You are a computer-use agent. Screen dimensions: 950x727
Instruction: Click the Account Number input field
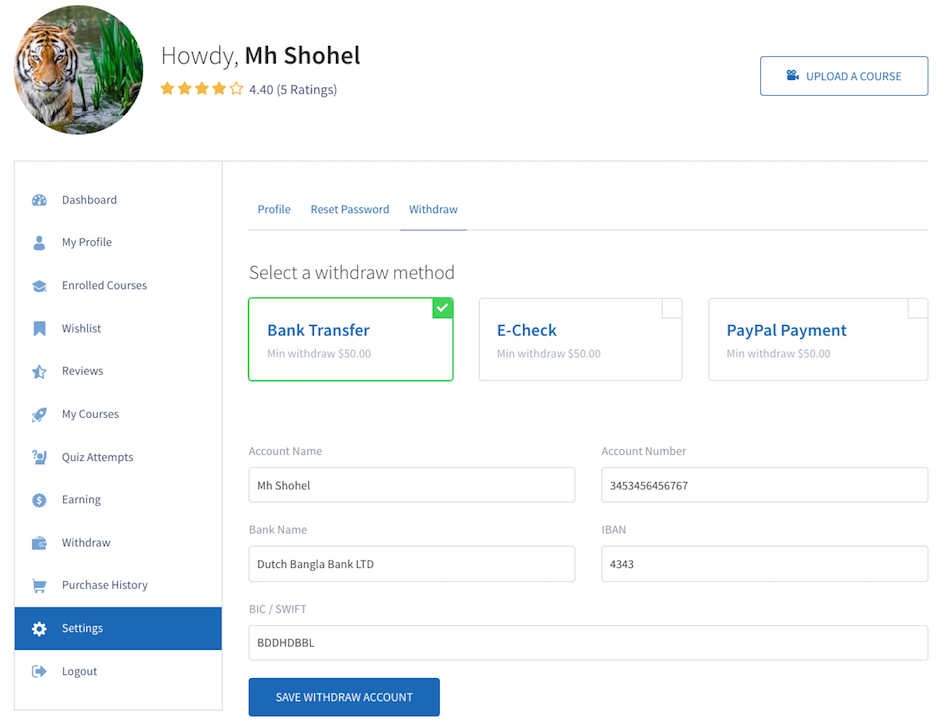click(x=765, y=485)
